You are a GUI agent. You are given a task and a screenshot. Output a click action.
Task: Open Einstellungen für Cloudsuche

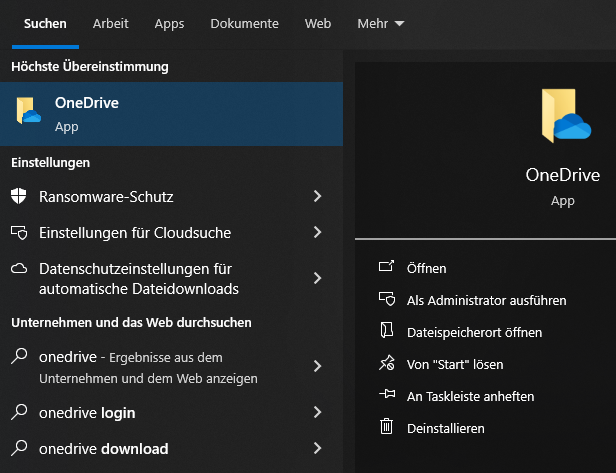click(x=135, y=233)
